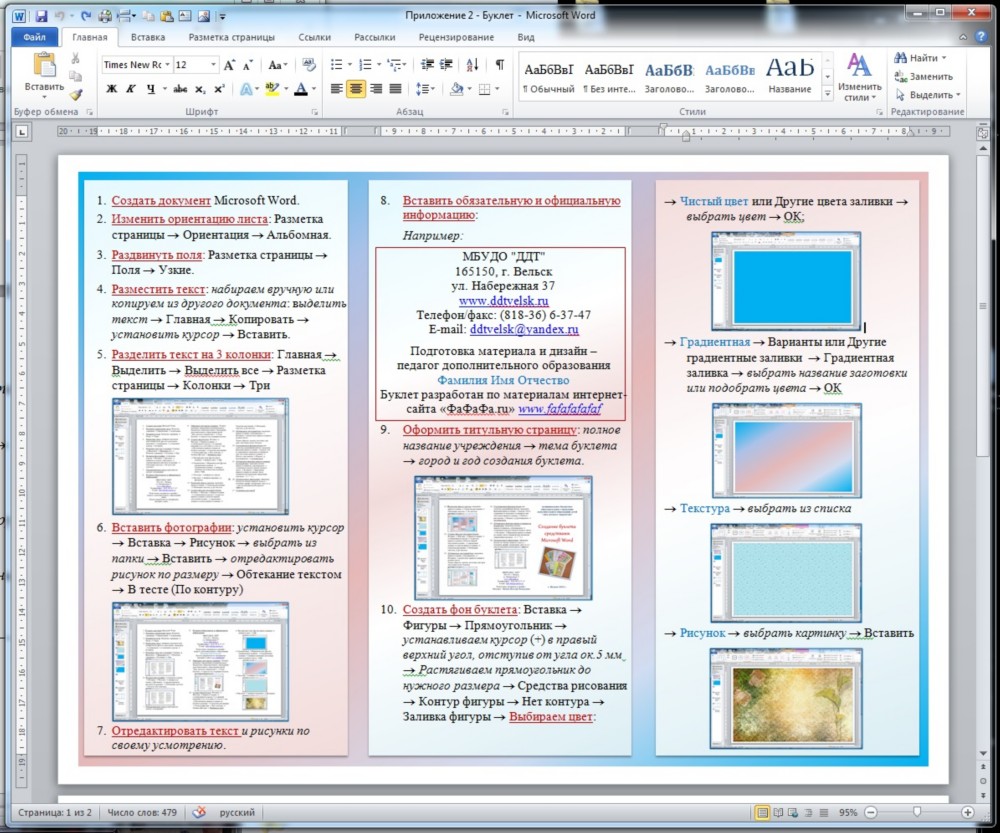The image size is (1000, 833).
Task: Follow the www.ddtvelsk.ru hyperlink in document
Action: 503,300
